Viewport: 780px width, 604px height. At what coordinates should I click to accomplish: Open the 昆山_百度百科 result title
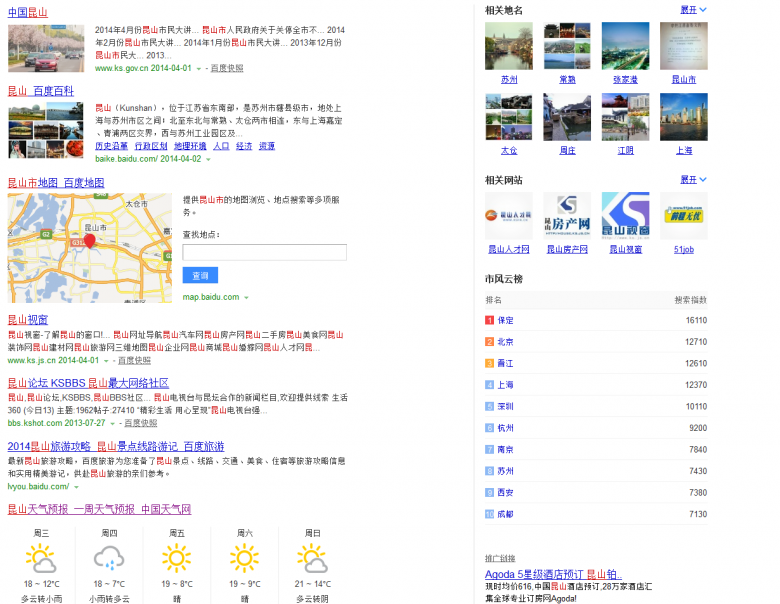click(41, 91)
